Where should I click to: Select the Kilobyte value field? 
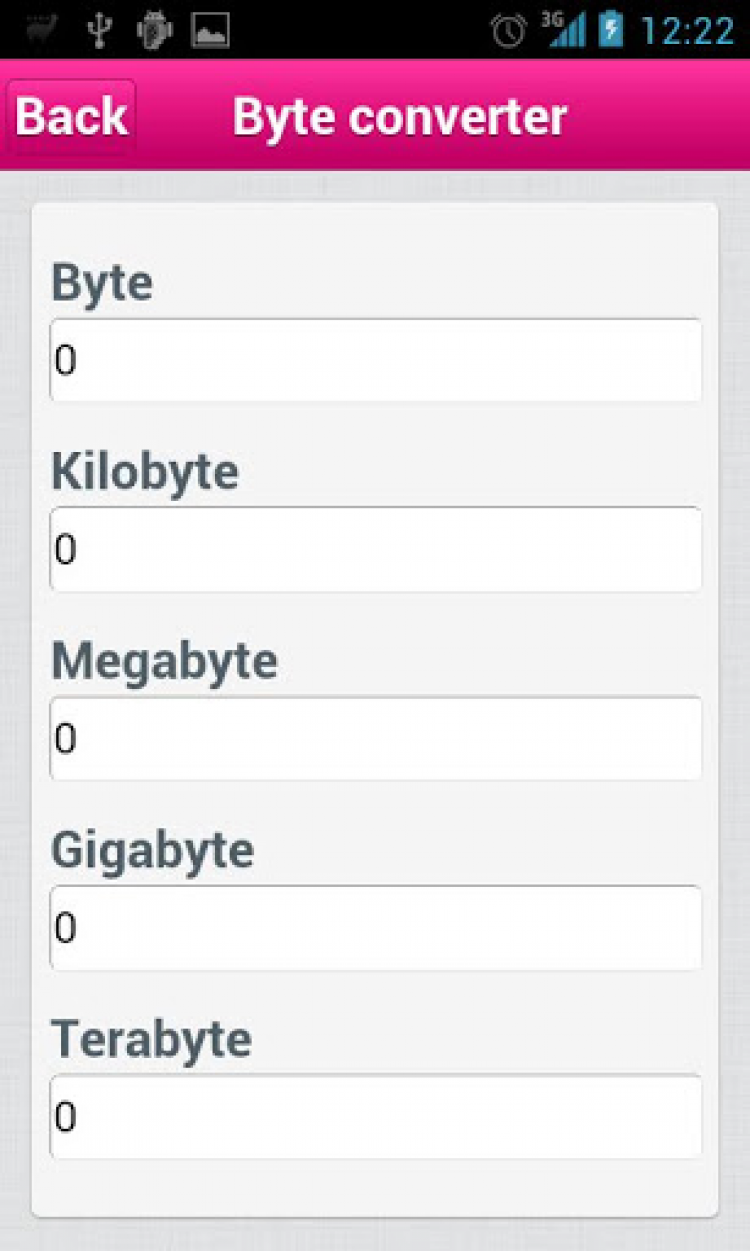376,549
